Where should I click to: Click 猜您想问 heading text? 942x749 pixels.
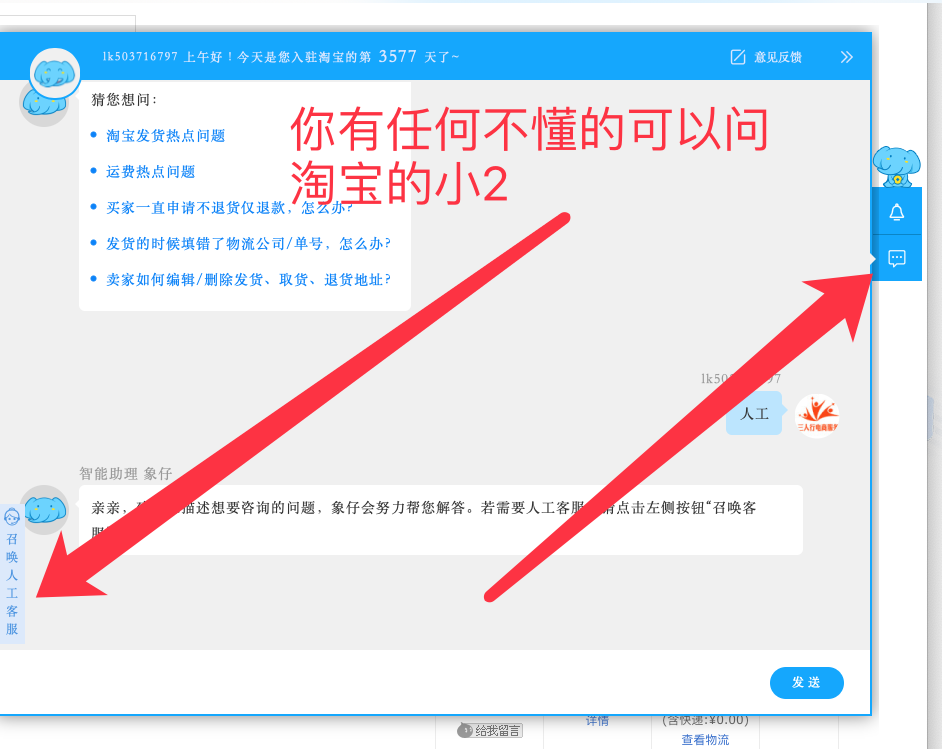124,100
